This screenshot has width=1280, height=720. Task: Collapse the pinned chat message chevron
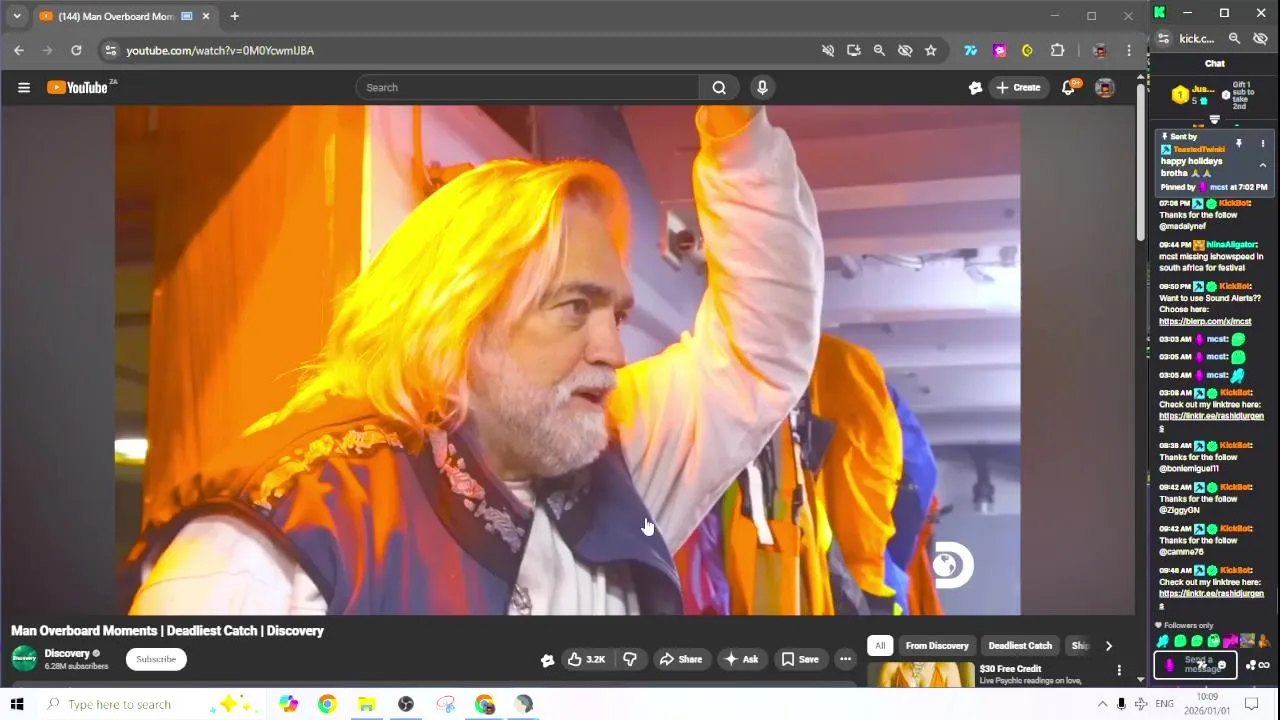(1262, 165)
